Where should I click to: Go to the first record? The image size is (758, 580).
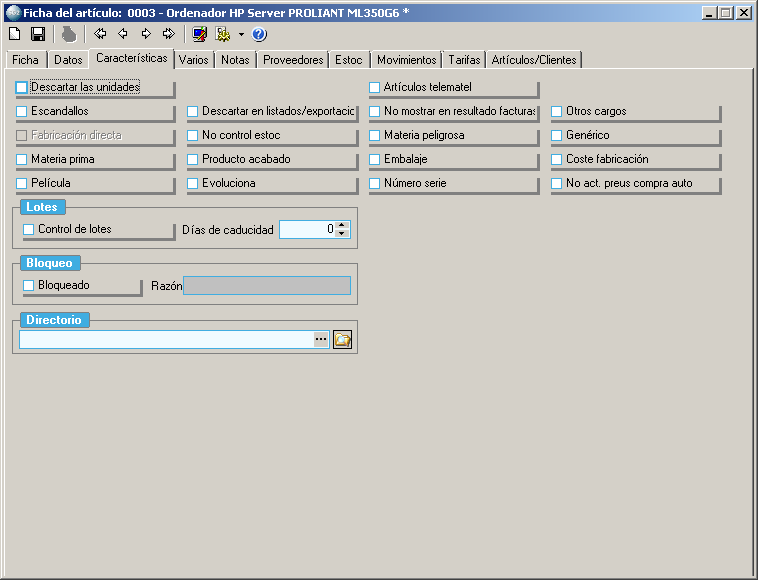tap(100, 34)
